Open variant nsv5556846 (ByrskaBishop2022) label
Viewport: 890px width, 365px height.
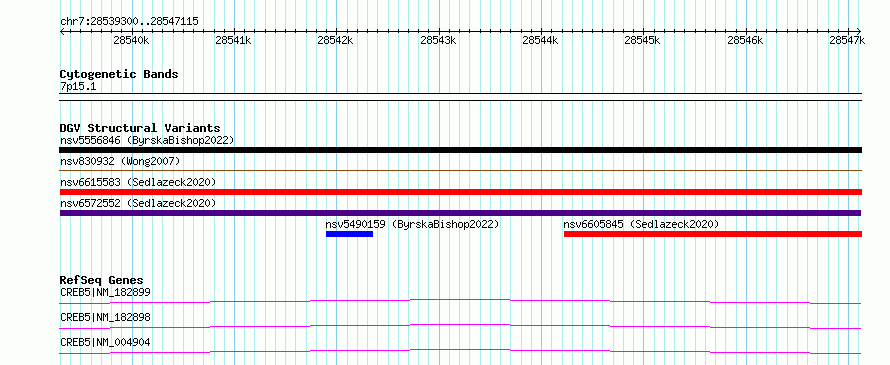coord(147,140)
